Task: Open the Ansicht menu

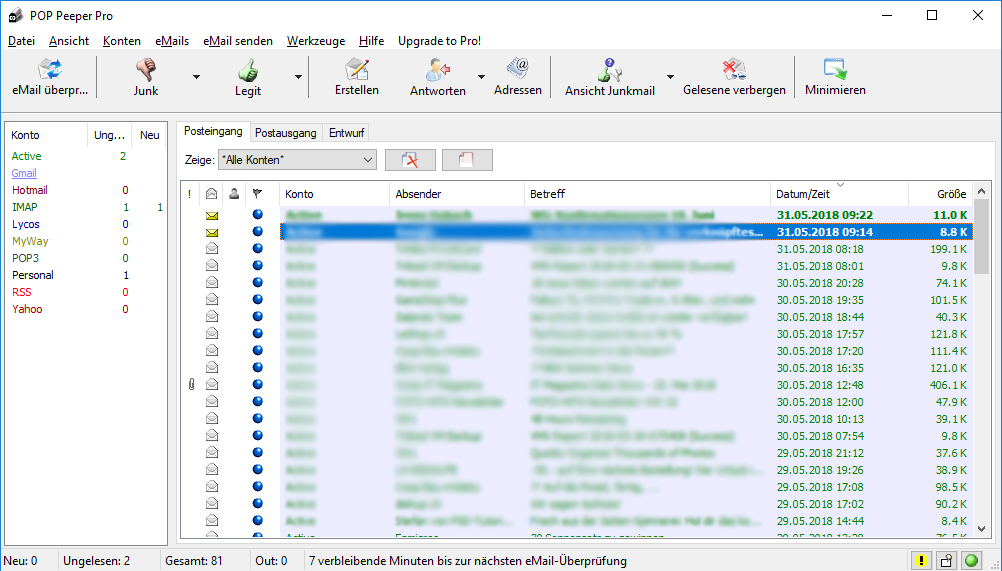Action: pyautogui.click(x=69, y=41)
